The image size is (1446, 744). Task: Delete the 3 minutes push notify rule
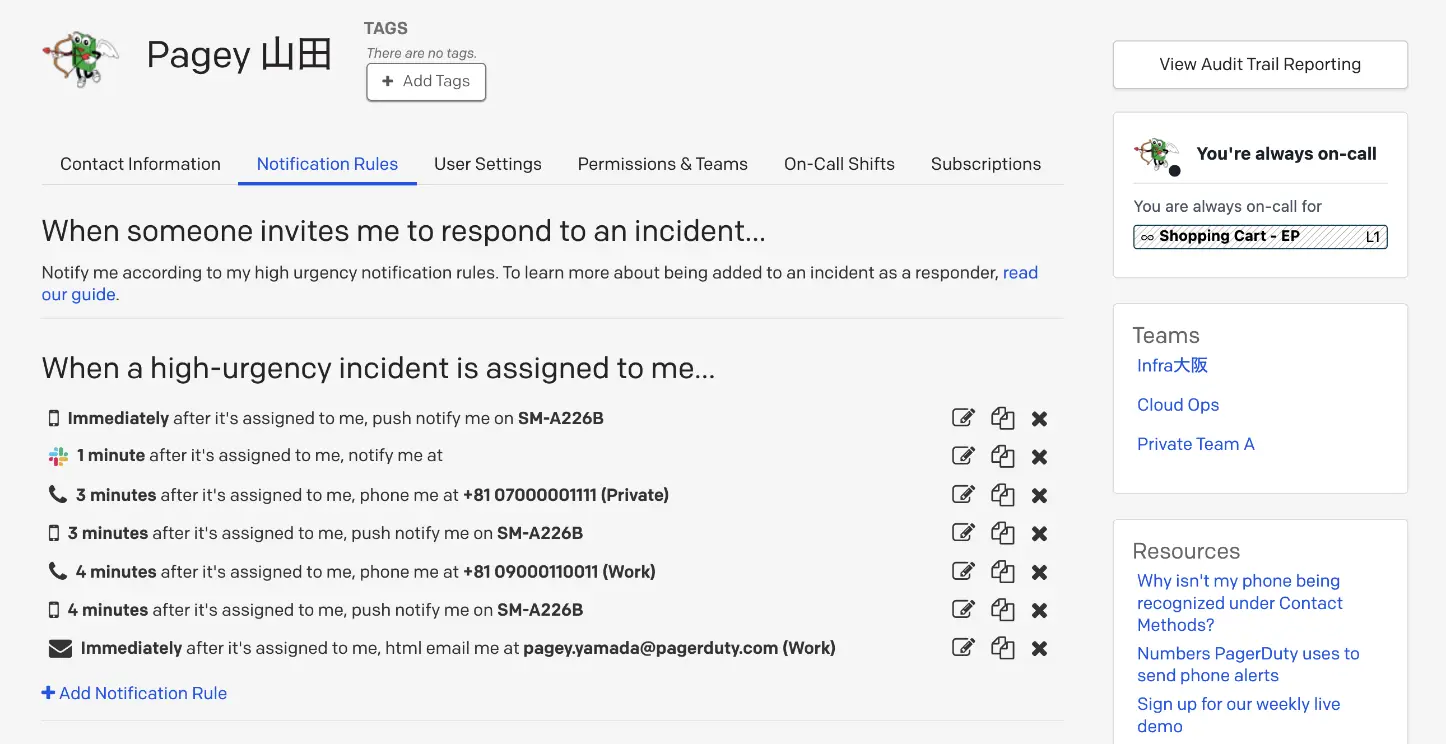tap(1040, 534)
